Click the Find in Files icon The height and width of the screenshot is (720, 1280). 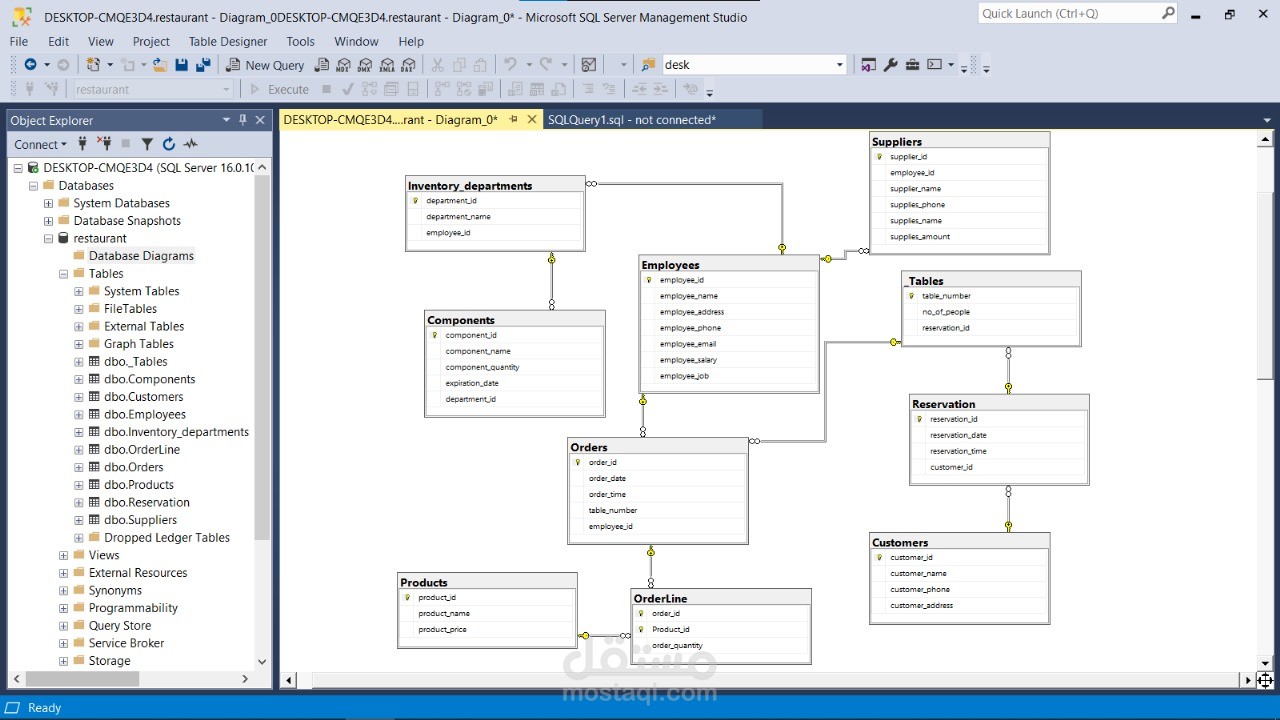point(648,65)
